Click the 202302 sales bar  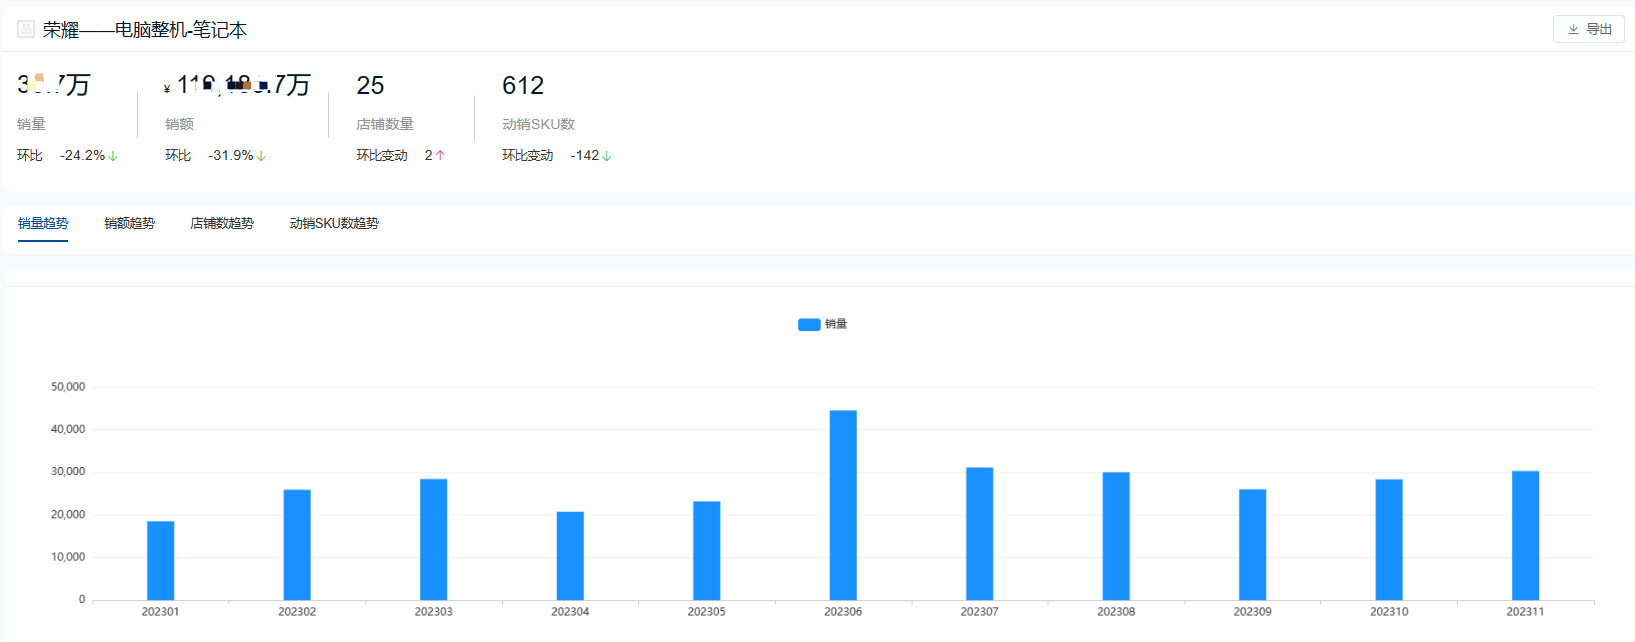[x=297, y=544]
